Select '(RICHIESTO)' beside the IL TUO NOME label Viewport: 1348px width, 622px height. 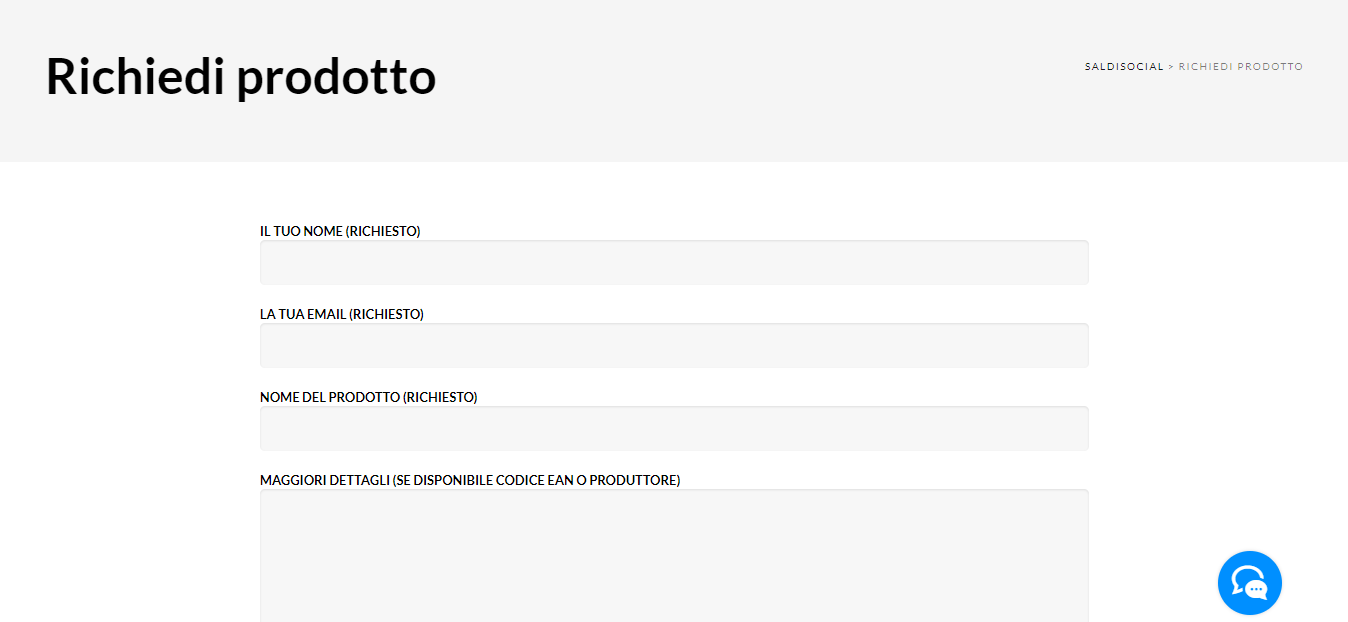383,231
